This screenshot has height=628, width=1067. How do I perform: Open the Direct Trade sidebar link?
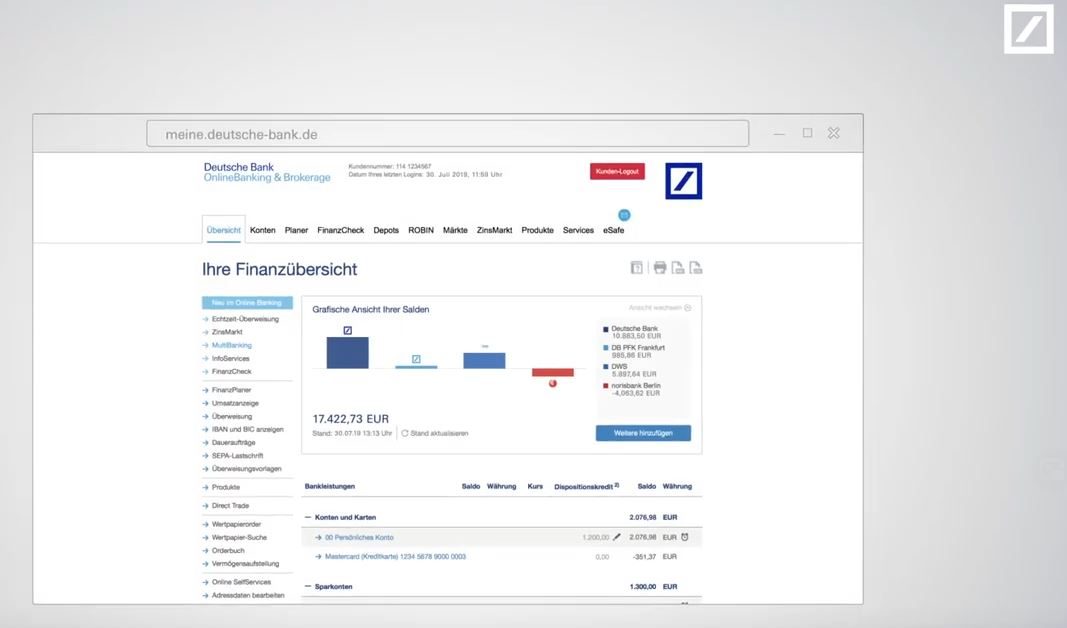pos(230,506)
